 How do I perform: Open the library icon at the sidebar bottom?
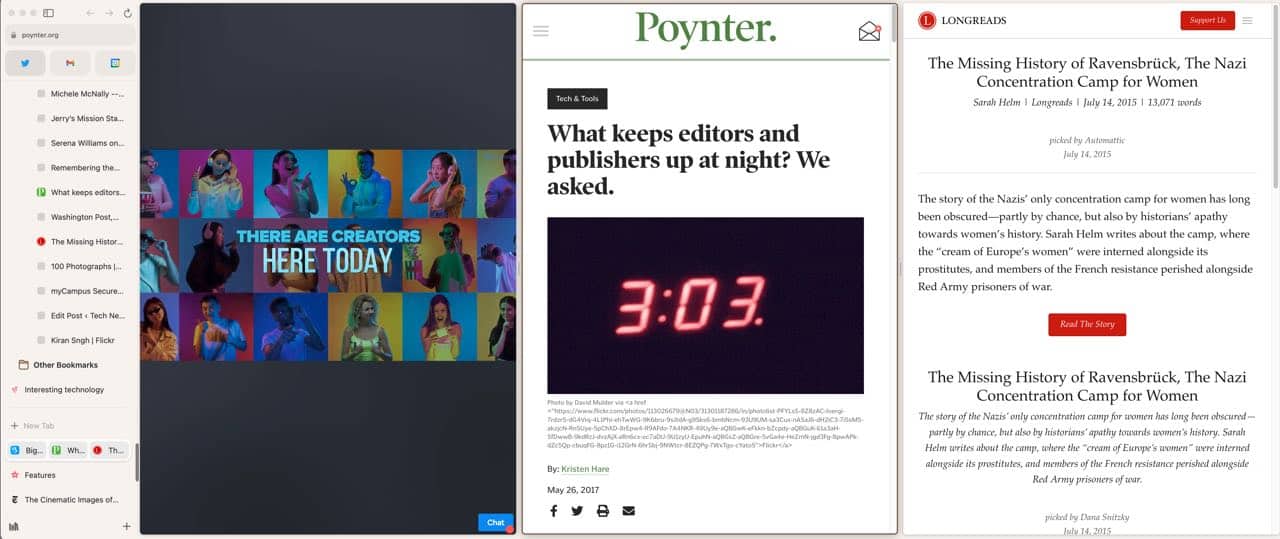[x=14, y=526]
